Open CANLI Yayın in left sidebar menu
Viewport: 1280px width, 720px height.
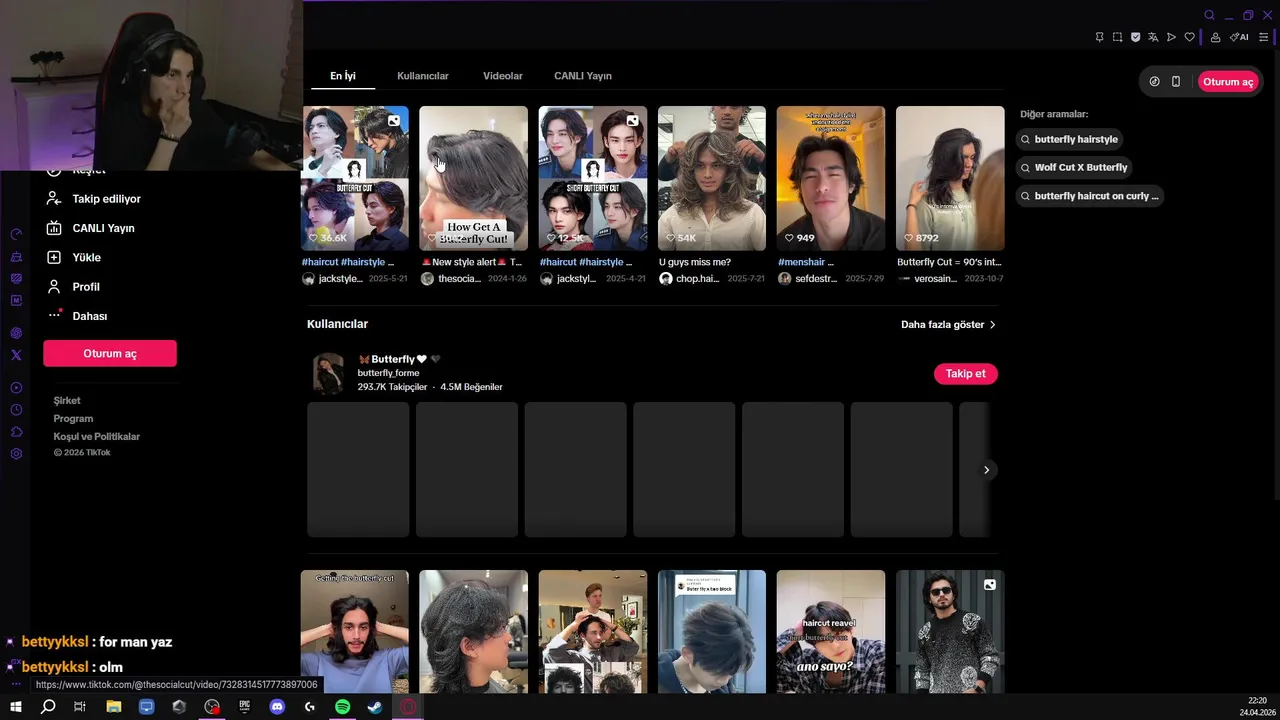click(x=92, y=228)
